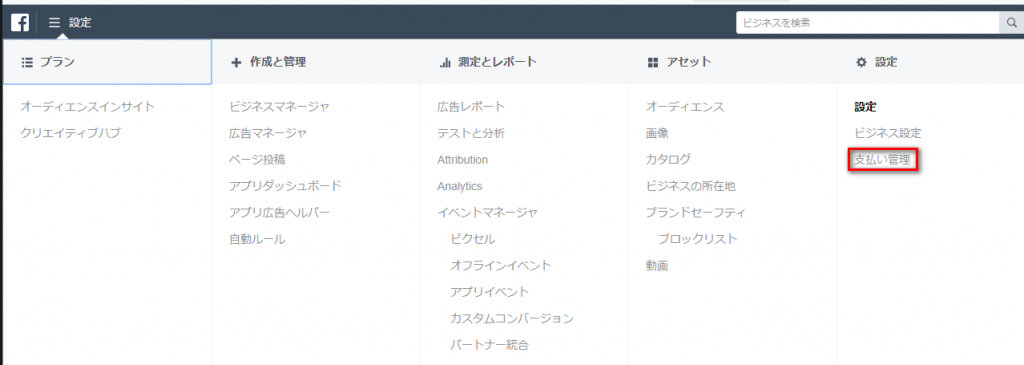This screenshot has height=365, width=1024.
Task: Open テストと分析
Action: pyautogui.click(x=471, y=133)
